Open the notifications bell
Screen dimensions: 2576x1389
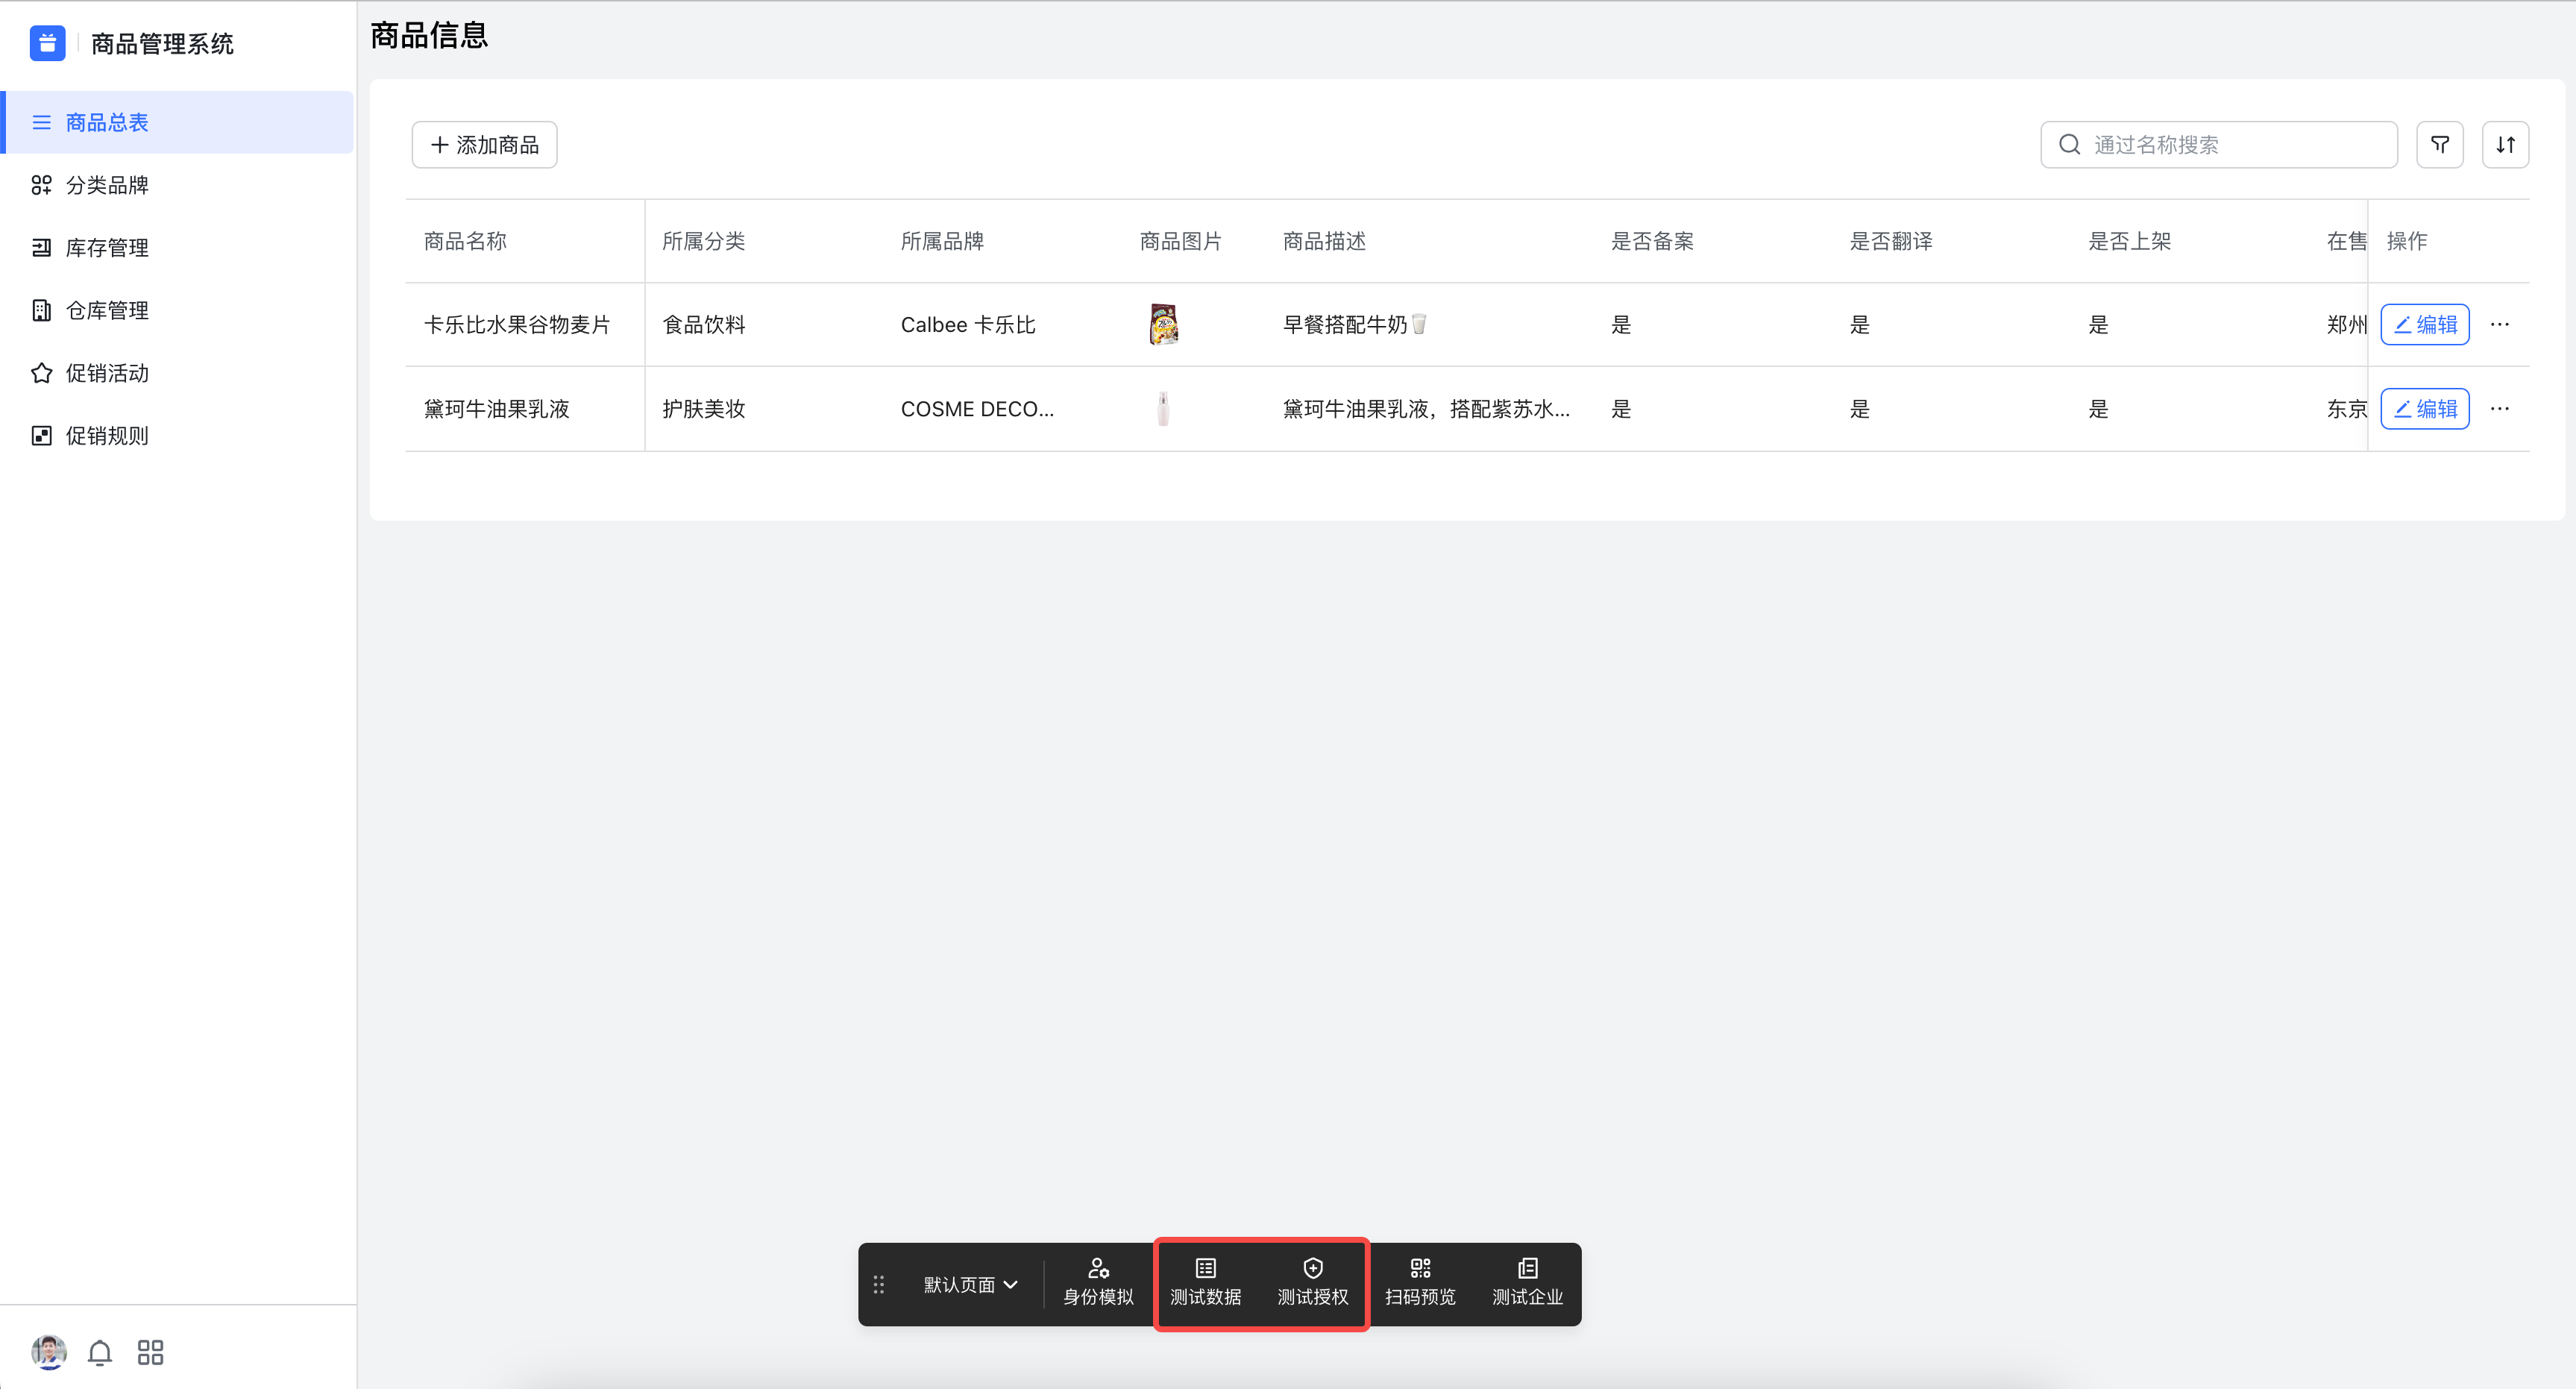pyautogui.click(x=99, y=1353)
